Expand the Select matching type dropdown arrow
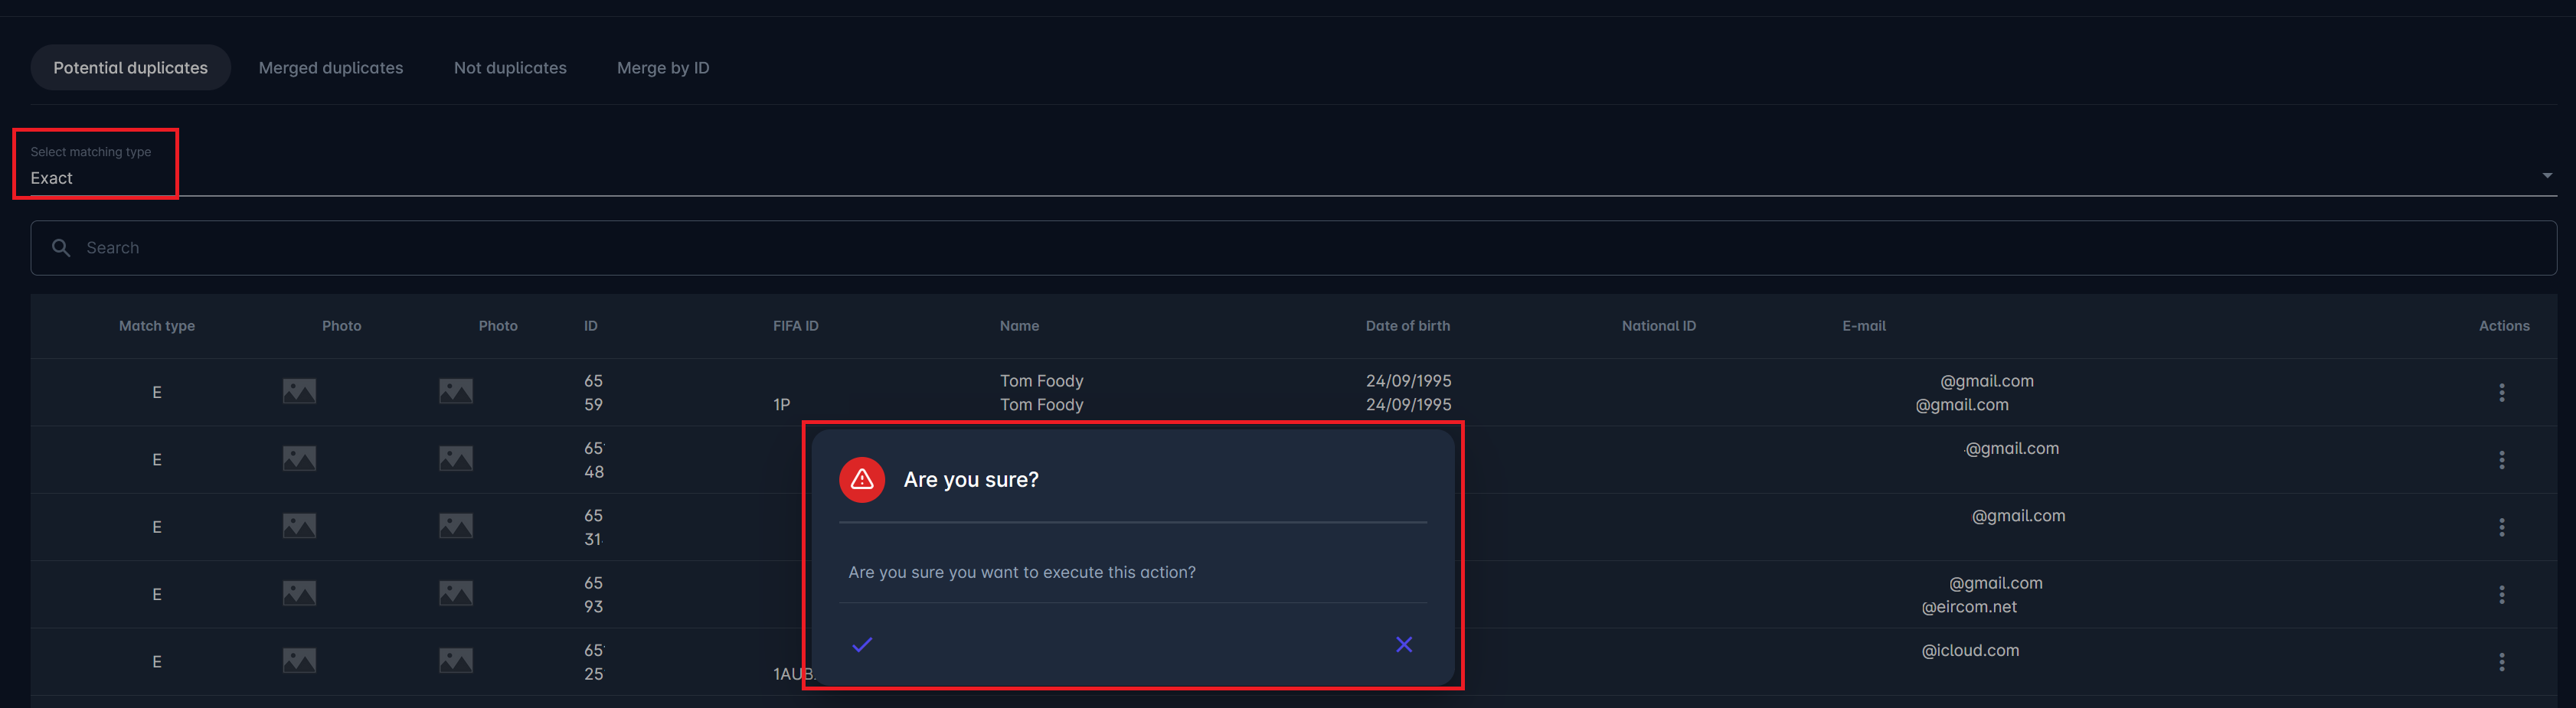This screenshot has width=2576, height=708. (x=2546, y=176)
